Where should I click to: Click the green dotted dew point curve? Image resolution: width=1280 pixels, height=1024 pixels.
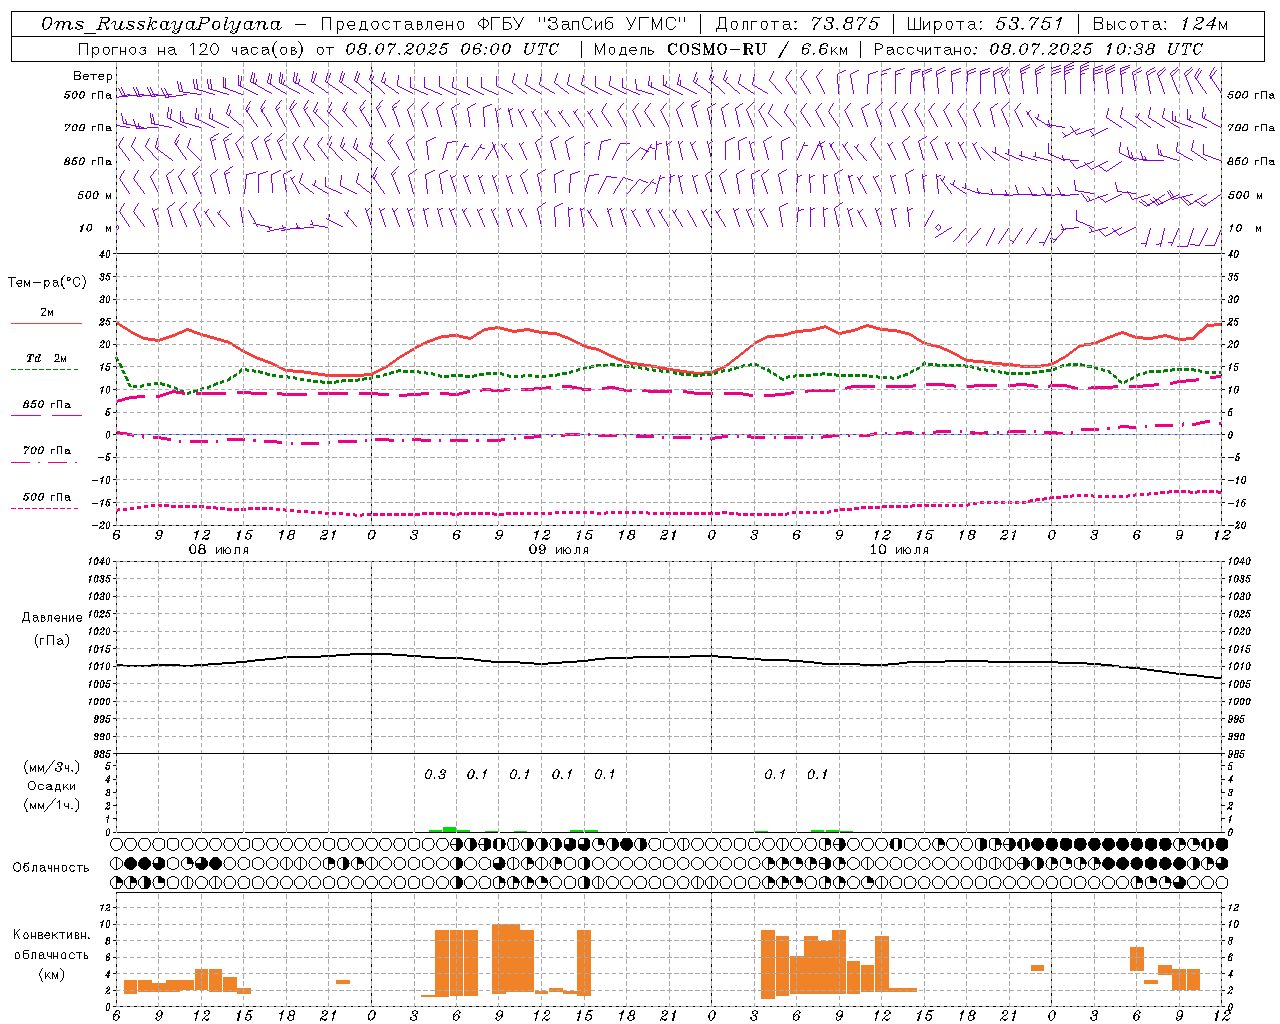point(668,370)
